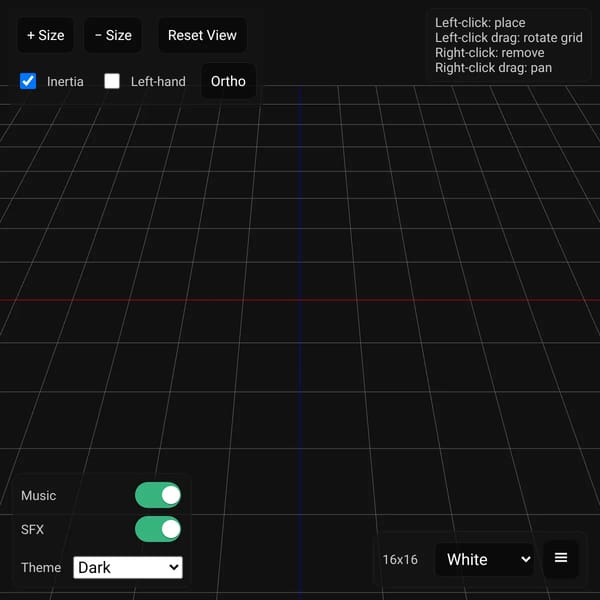Image resolution: width=600 pixels, height=600 pixels.
Task: Click the SFX label
Action: (32, 530)
